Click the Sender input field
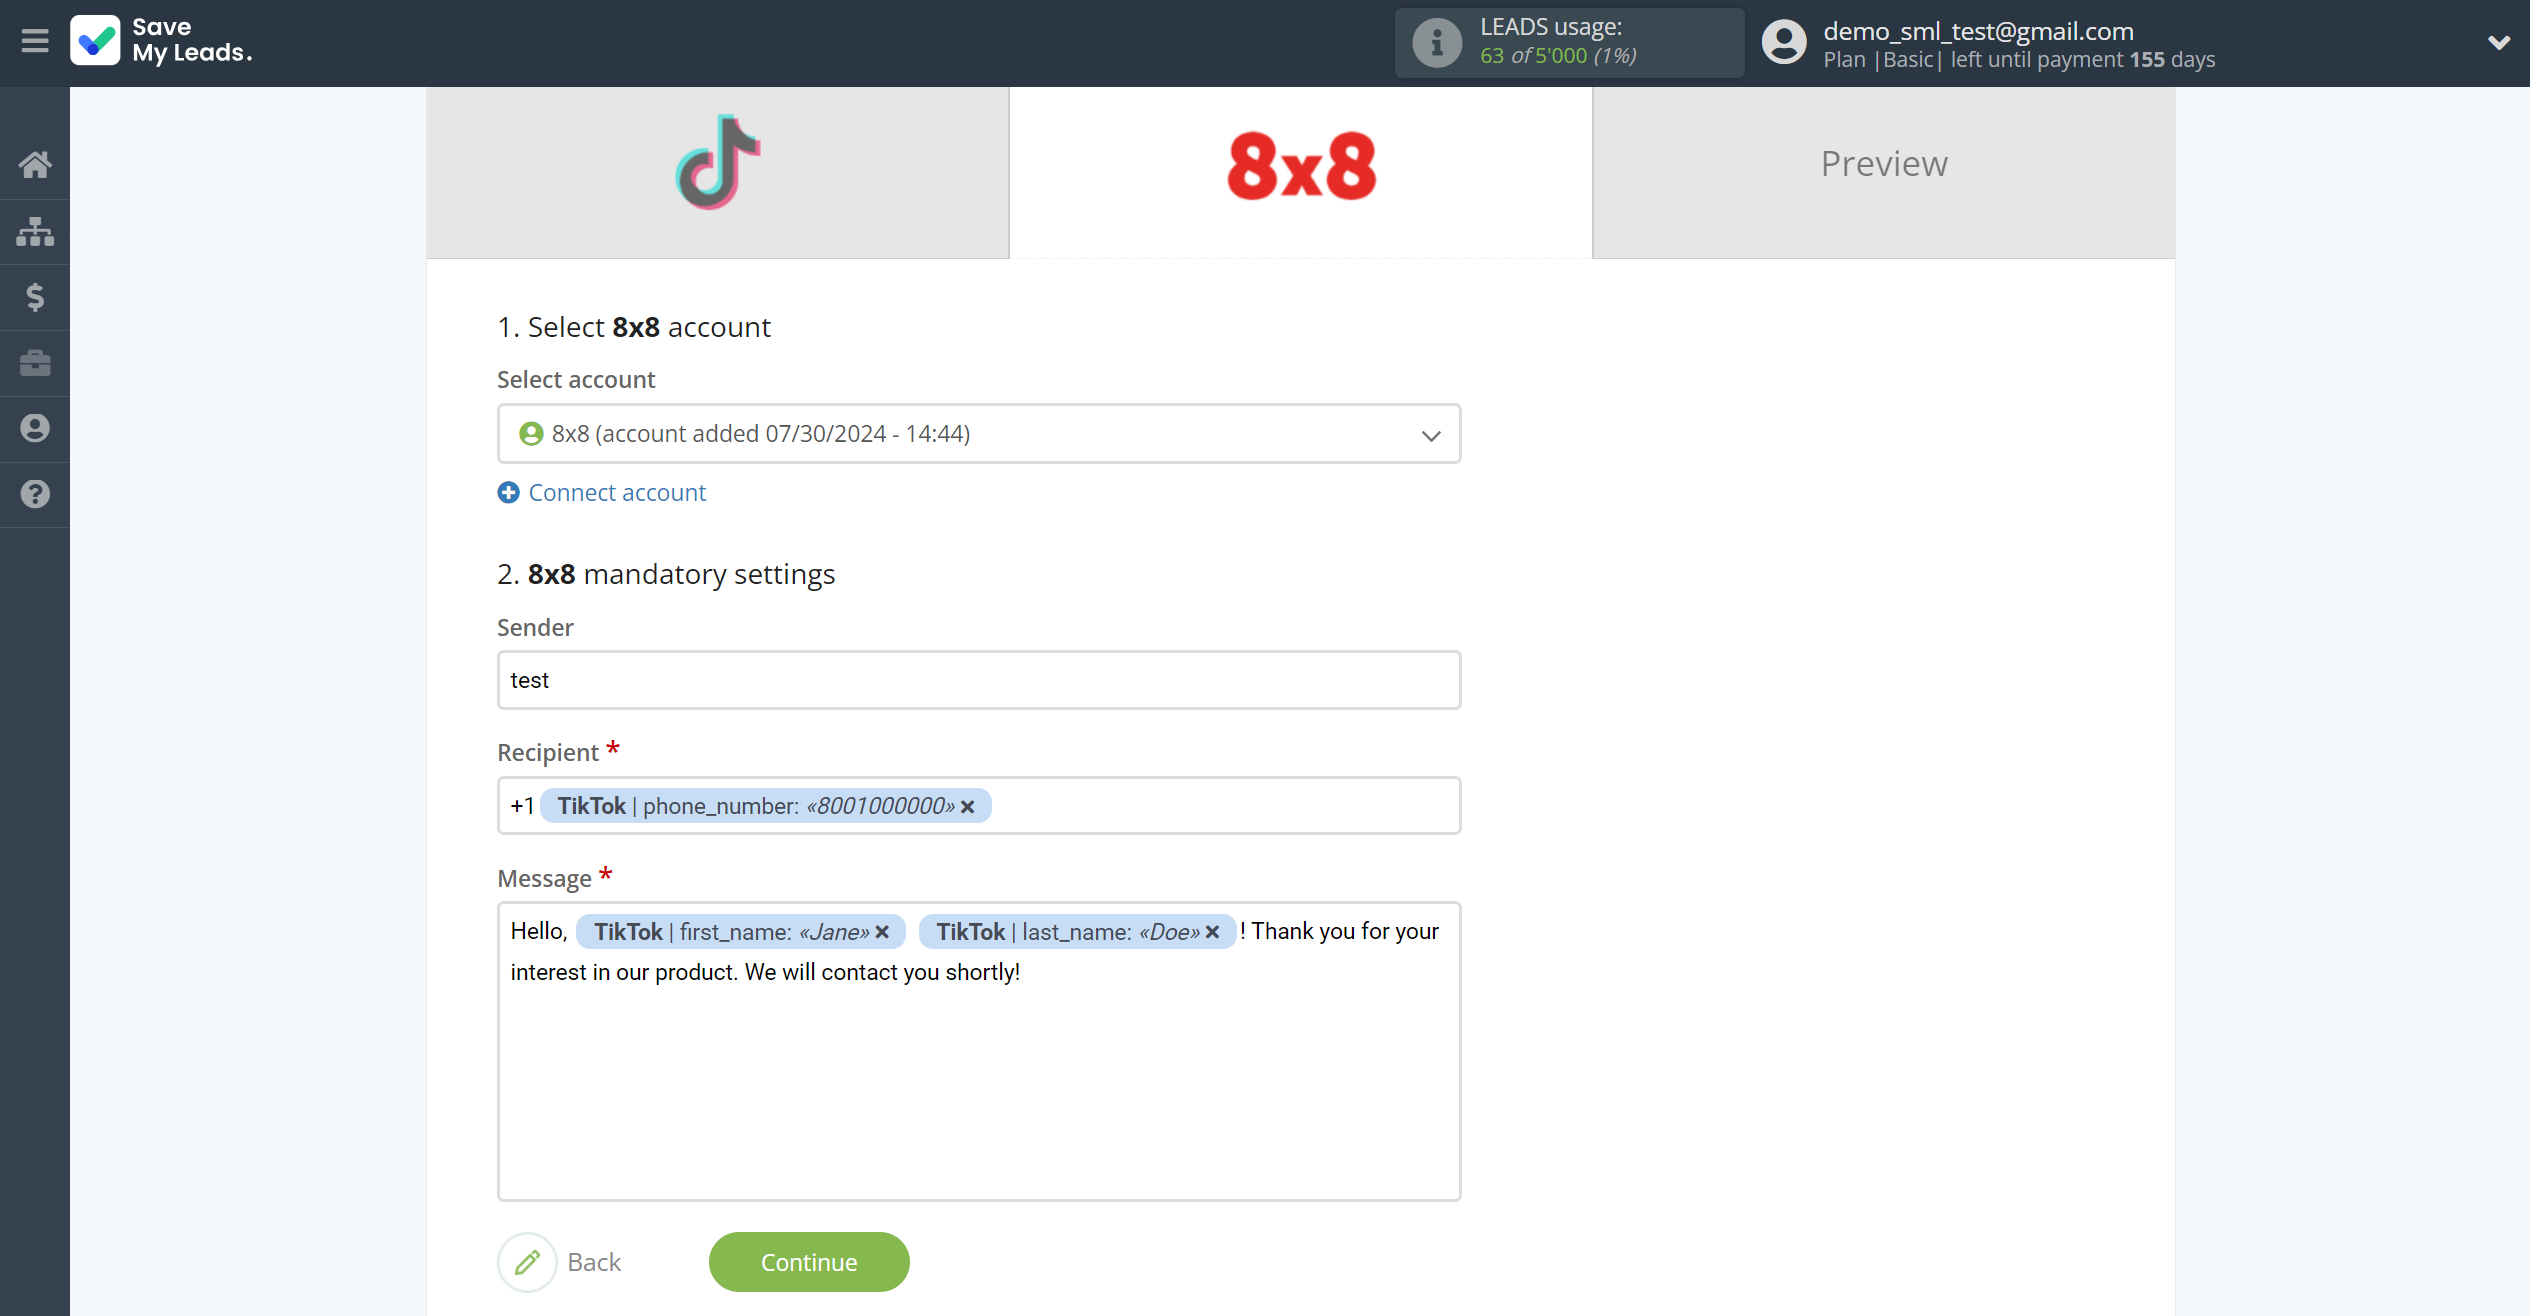Screen dimensions: 2530x1316 [x=979, y=680]
